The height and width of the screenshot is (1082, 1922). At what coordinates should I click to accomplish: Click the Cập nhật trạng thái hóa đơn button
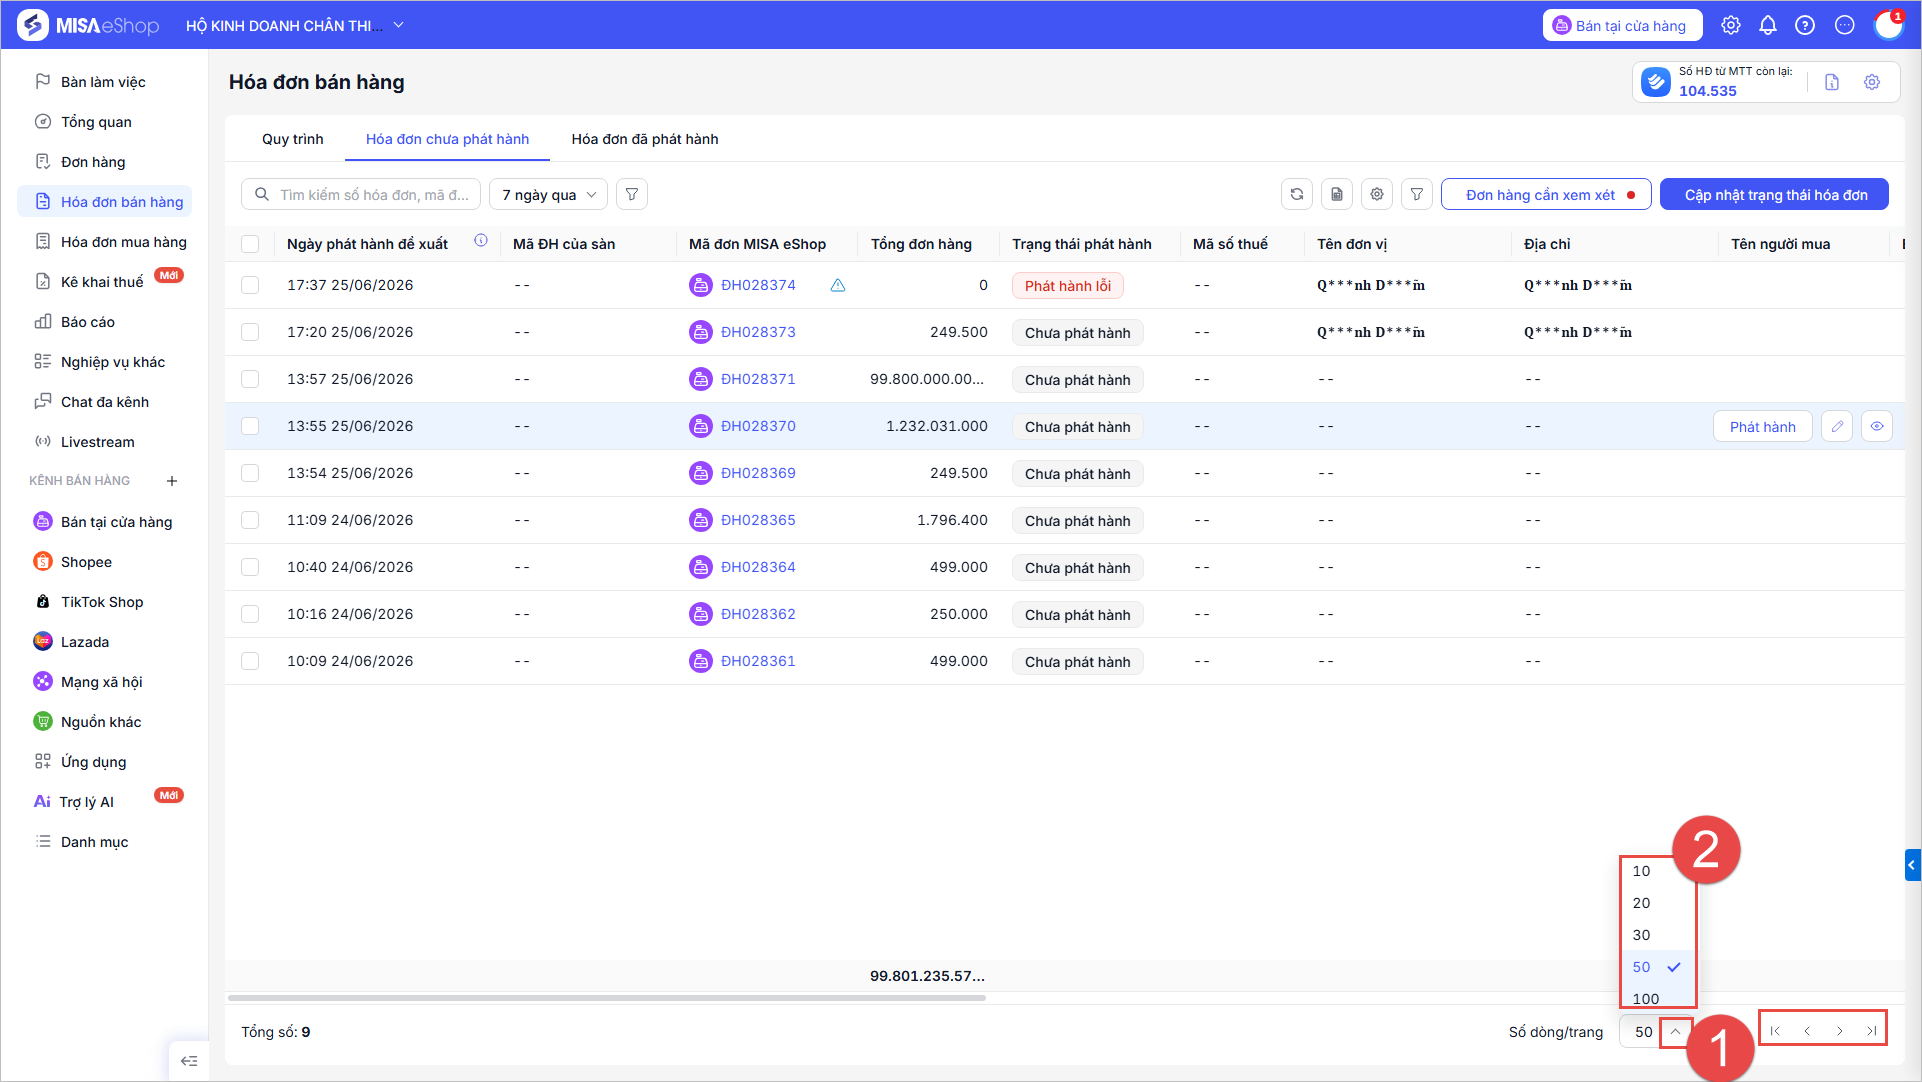click(x=1775, y=195)
